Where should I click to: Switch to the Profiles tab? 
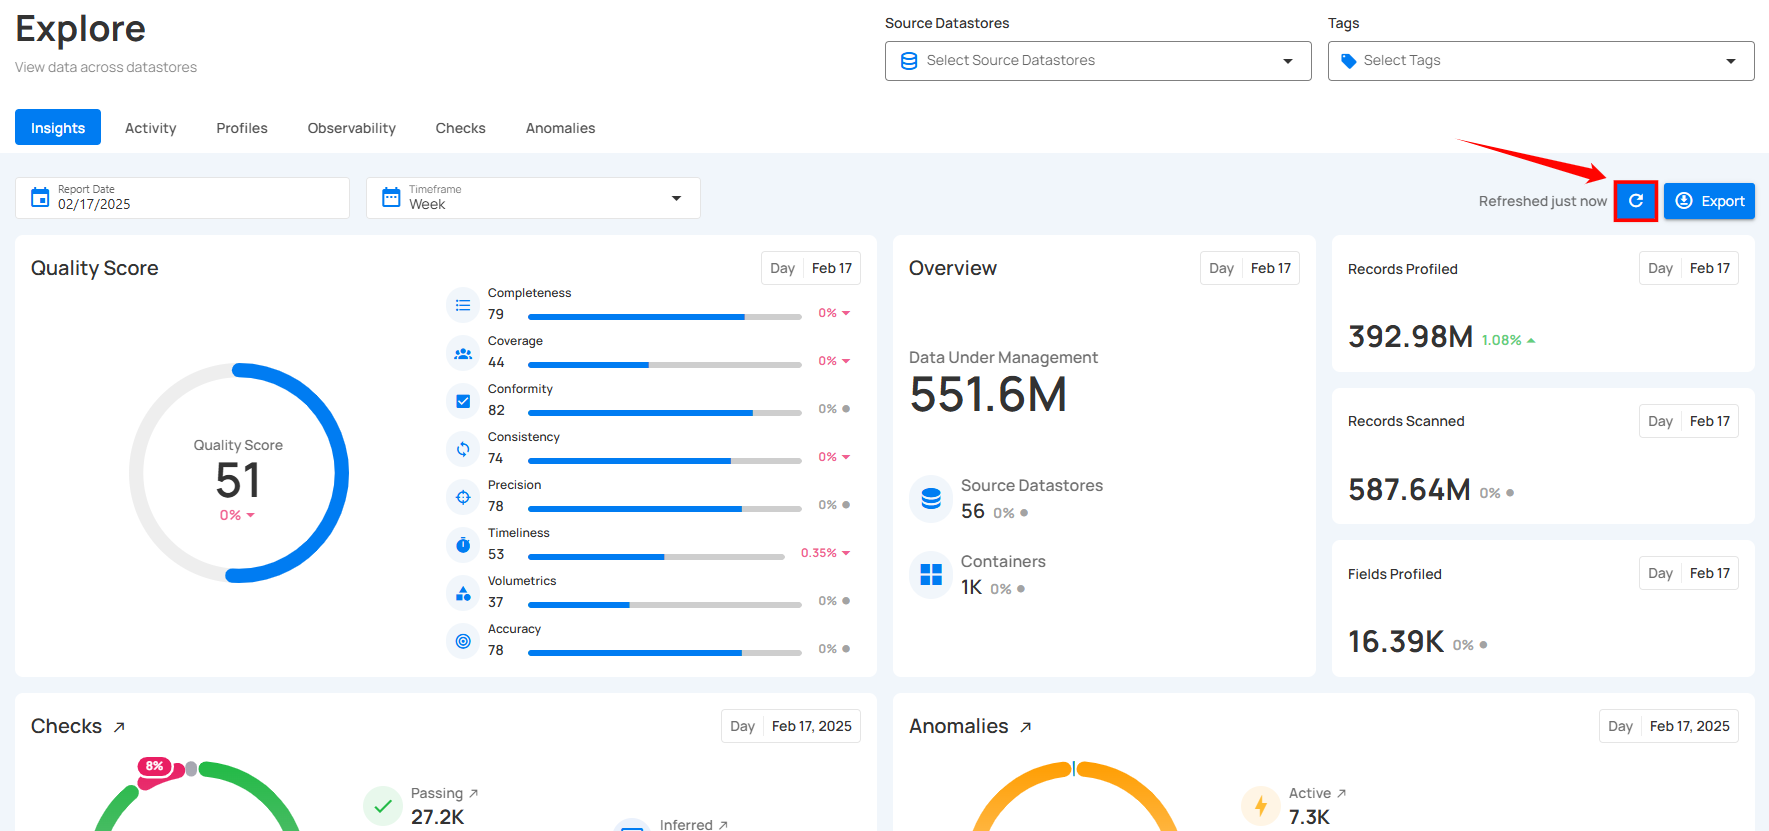[x=242, y=127]
